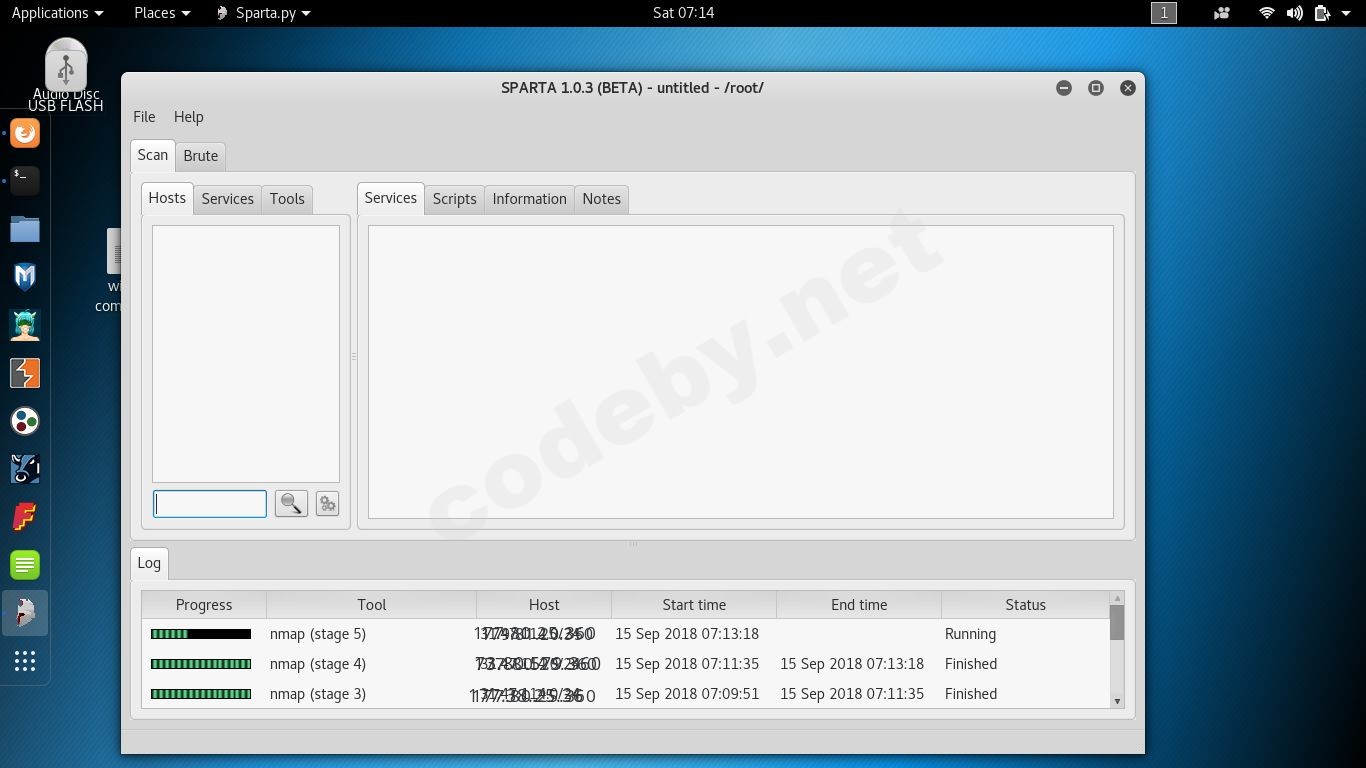Switch to the Brute tab
This screenshot has height=768, width=1366.
tap(201, 156)
